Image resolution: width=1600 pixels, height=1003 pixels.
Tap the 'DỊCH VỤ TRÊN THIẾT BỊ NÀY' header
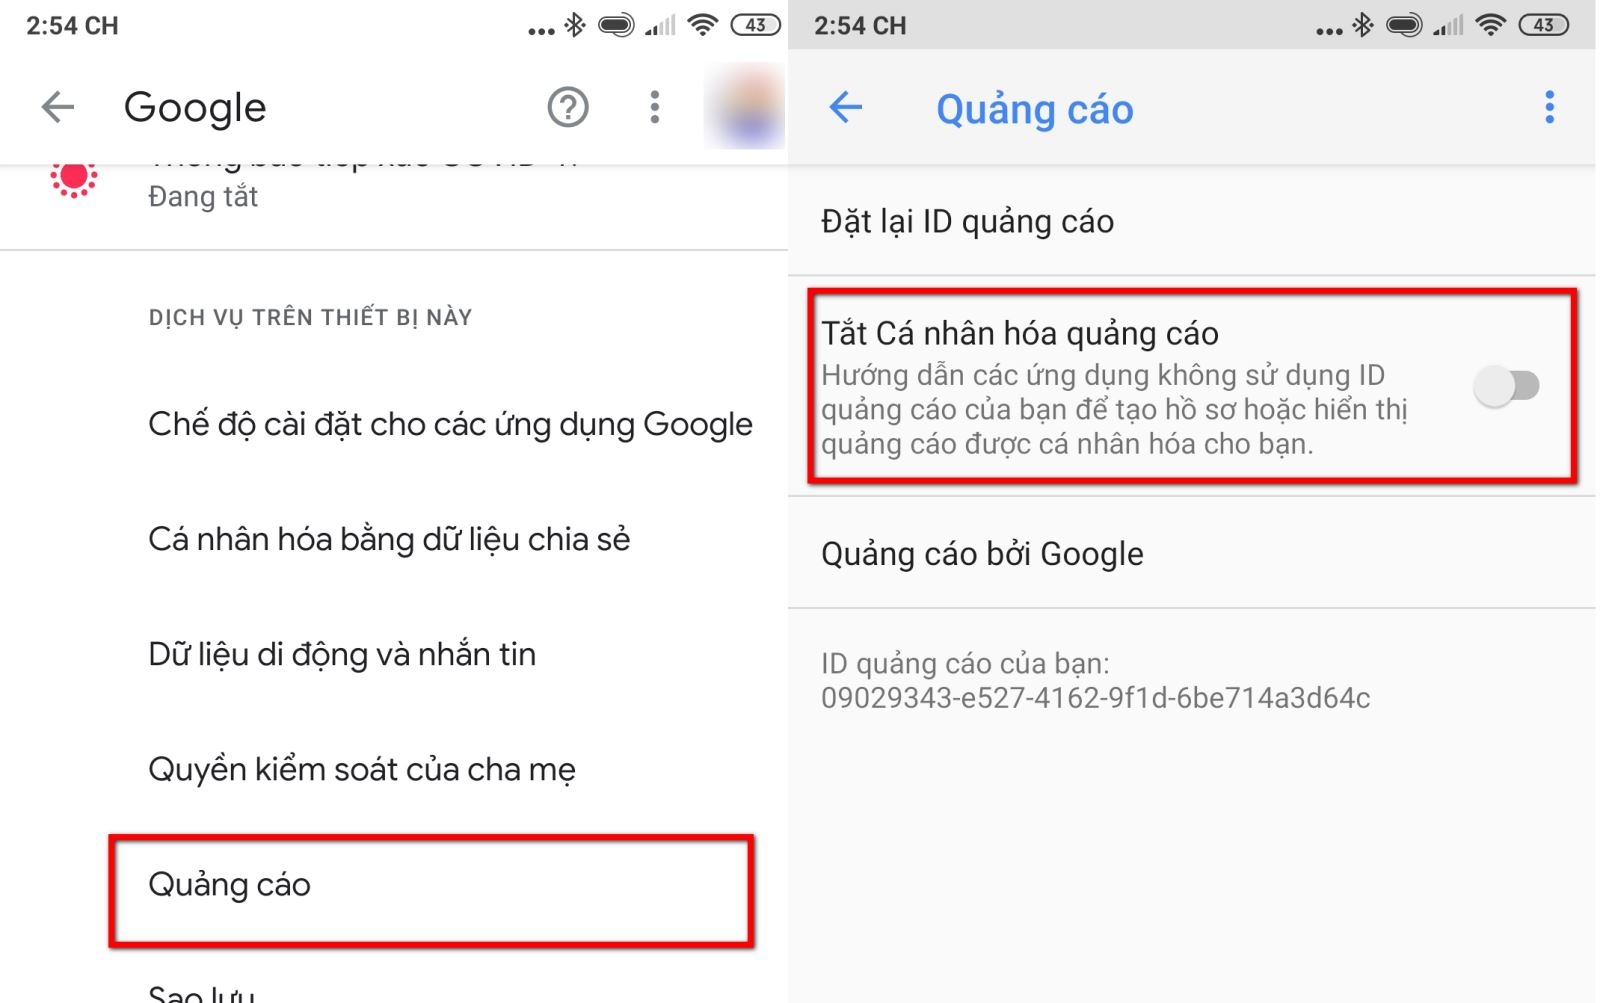pyautogui.click(x=310, y=318)
